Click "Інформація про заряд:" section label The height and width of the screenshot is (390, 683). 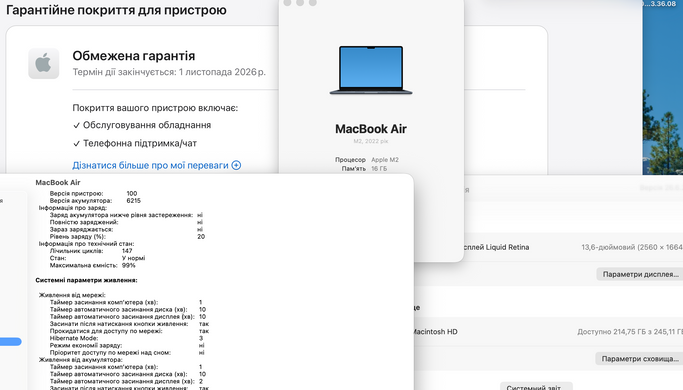(73, 208)
